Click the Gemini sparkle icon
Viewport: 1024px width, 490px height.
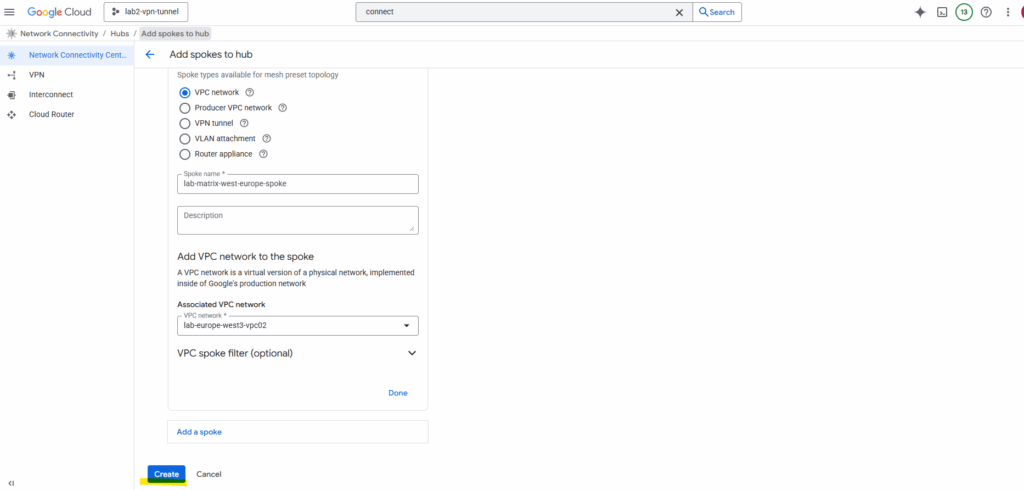coord(920,12)
